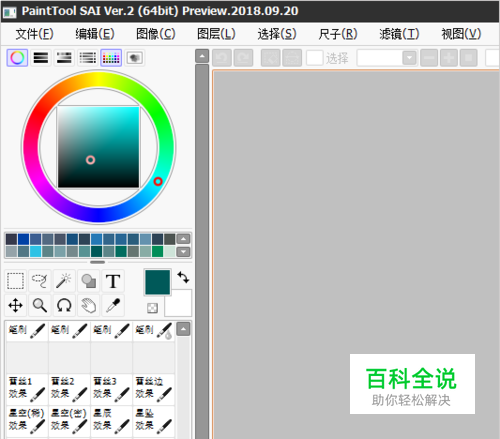Click side panel scroll up arrow

[x=202, y=56]
